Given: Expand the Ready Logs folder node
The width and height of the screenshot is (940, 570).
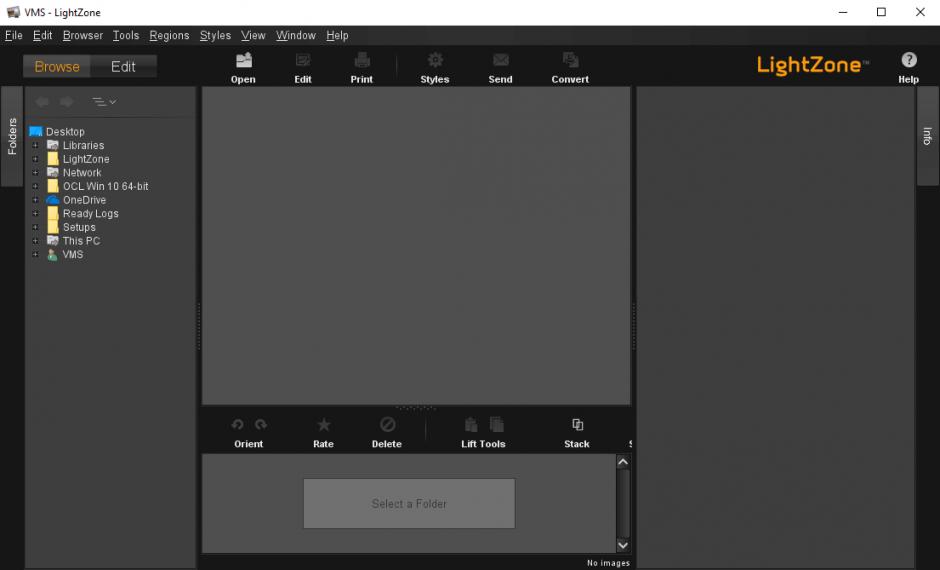Looking at the screenshot, I should click(35, 213).
